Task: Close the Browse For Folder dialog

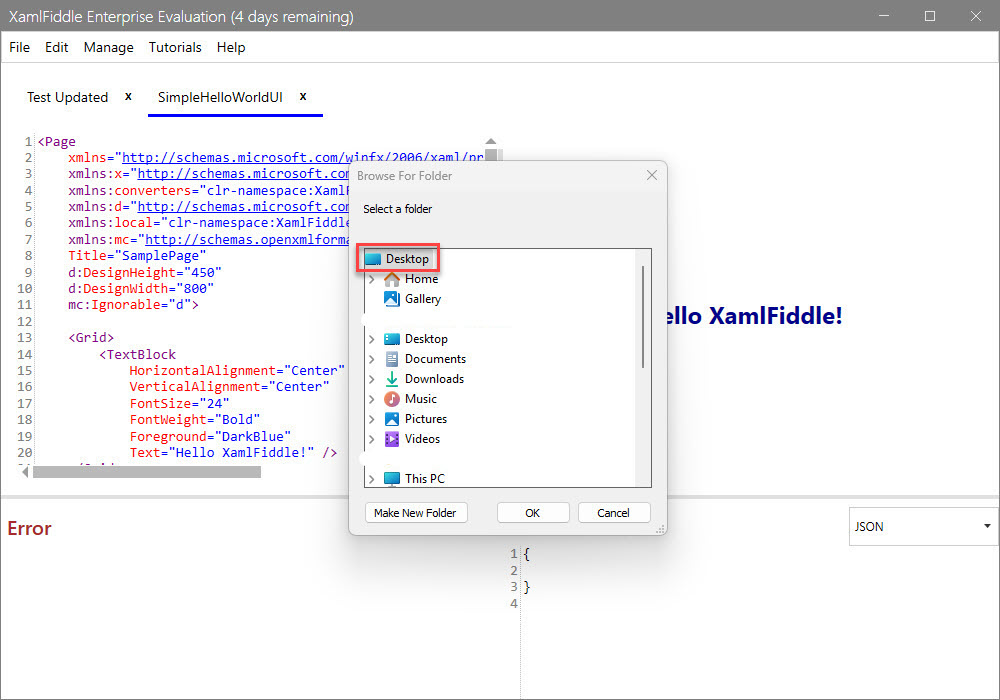Action: tap(651, 175)
